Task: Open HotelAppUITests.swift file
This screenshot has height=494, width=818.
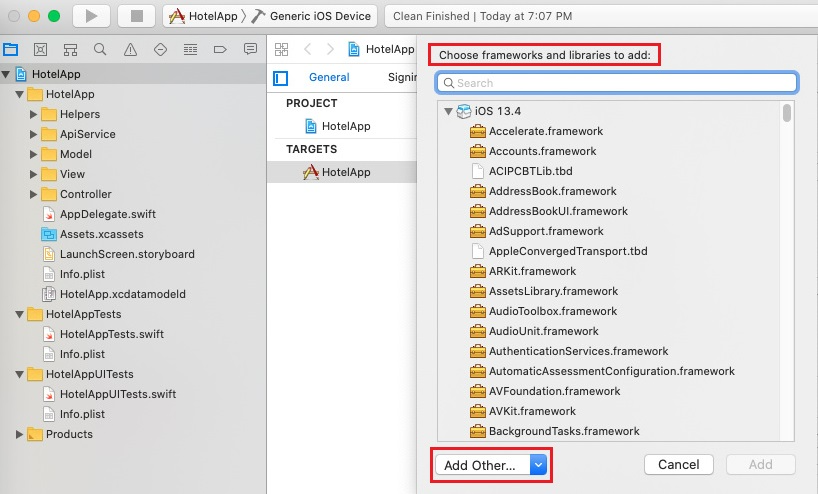Action: coord(118,394)
